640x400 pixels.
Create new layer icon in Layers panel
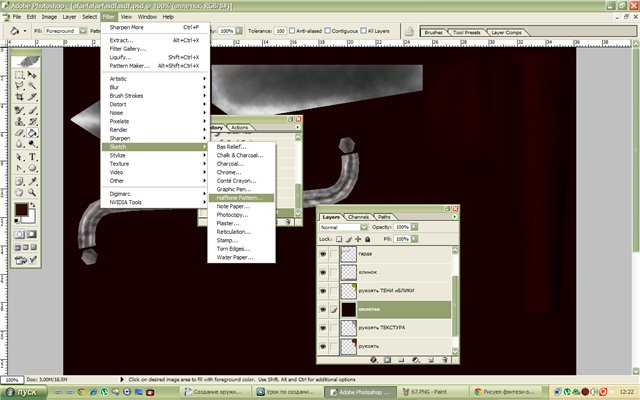tap(431, 360)
